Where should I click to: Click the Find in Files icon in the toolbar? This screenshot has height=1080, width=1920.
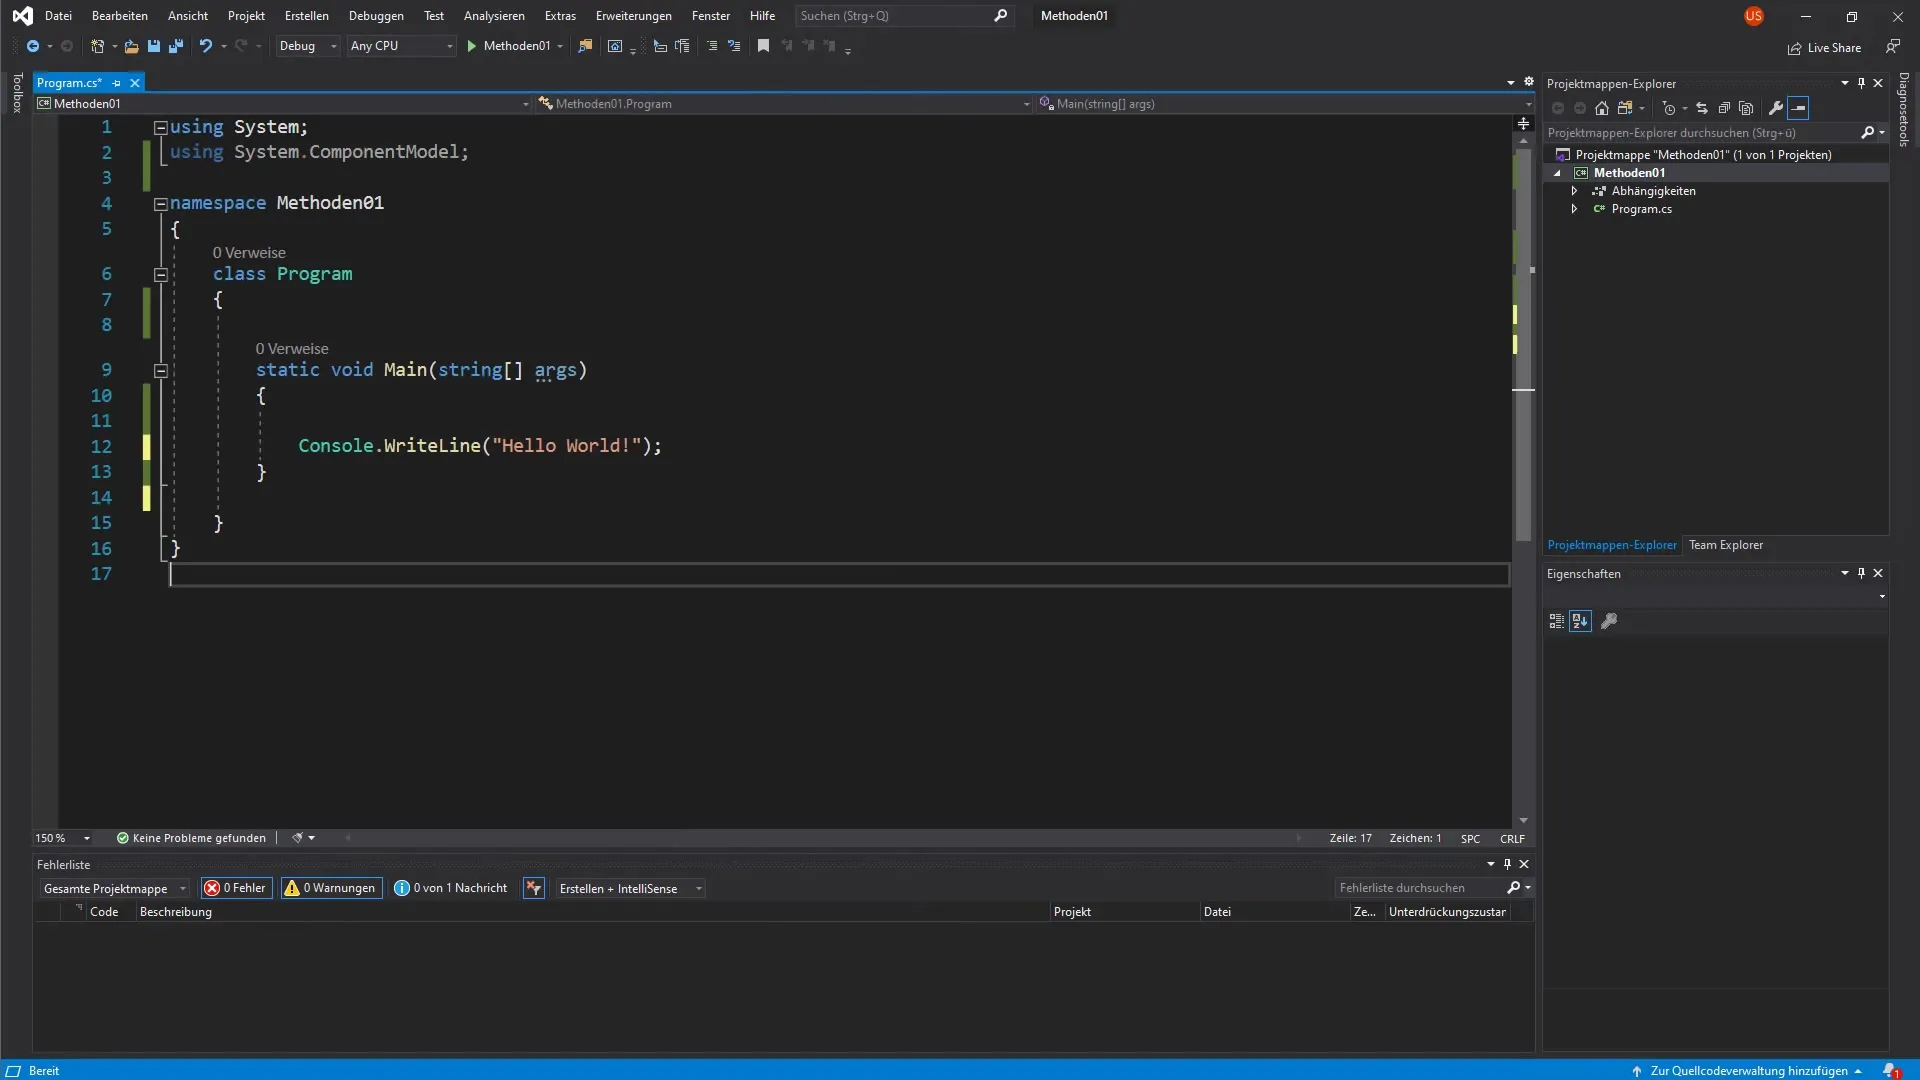585,46
